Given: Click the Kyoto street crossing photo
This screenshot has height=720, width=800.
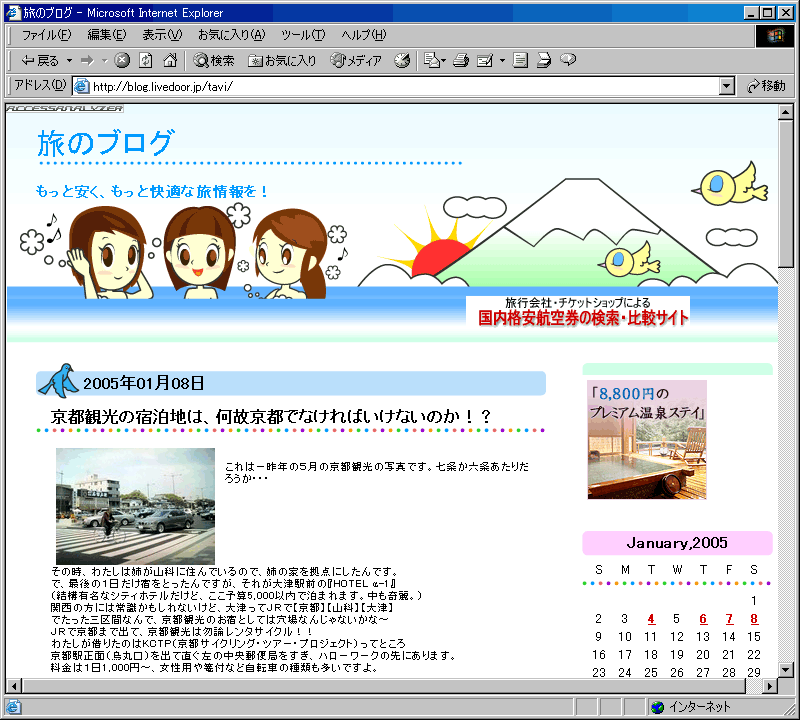Looking at the screenshot, I should pos(135,506).
